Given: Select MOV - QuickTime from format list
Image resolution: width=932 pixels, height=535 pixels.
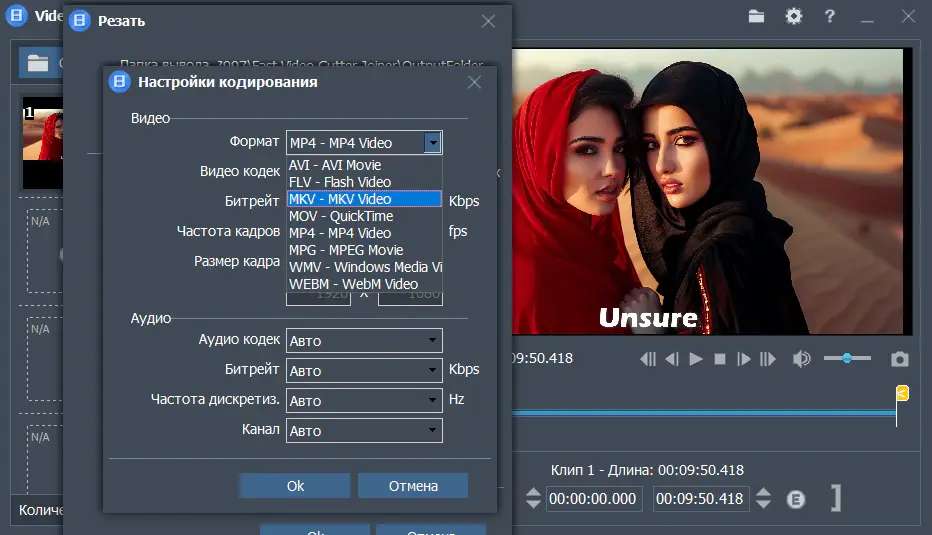Looking at the screenshot, I should click(341, 216).
